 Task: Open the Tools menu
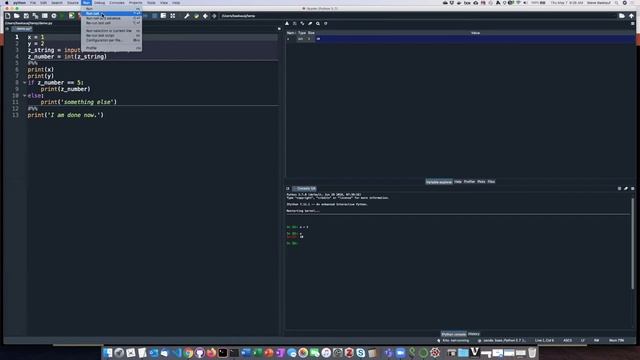click(x=151, y=3)
